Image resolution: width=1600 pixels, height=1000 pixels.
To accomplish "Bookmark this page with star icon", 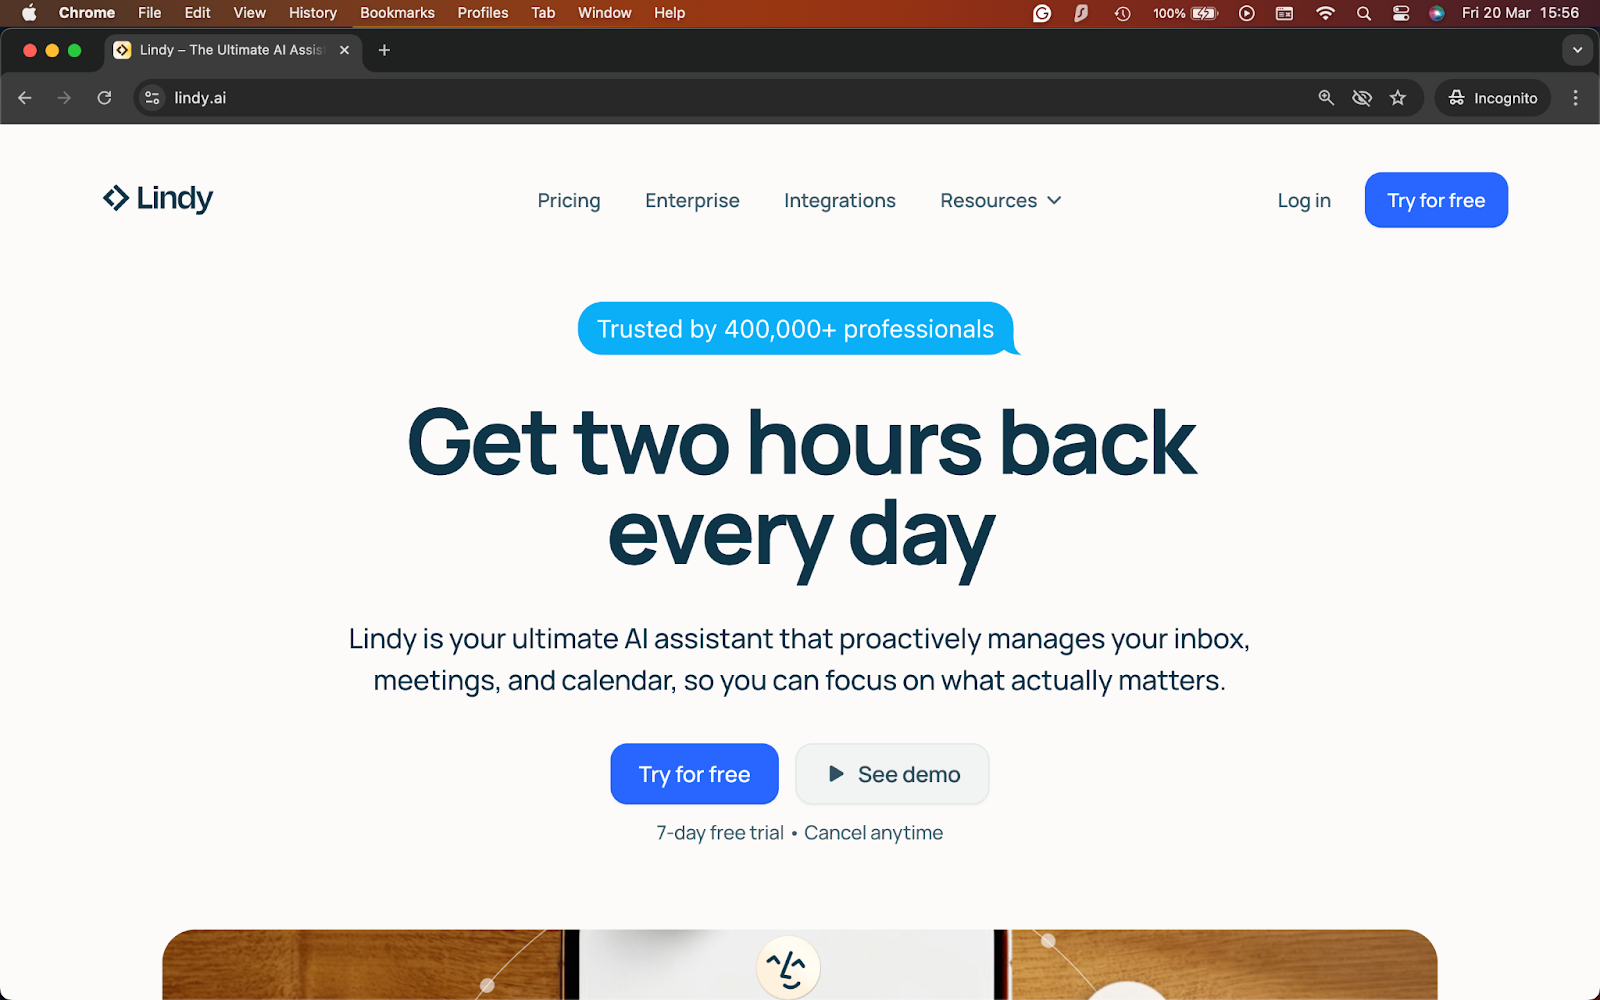I will point(1398,98).
